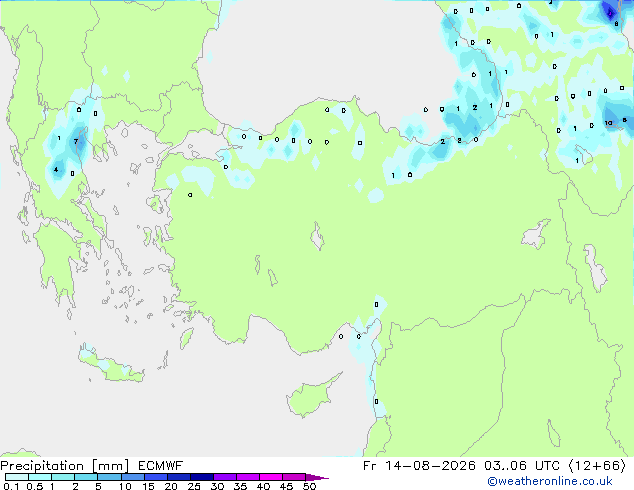The height and width of the screenshot is (490, 634).
Task: Click the date '14-08-2026' text
Action: point(430,466)
